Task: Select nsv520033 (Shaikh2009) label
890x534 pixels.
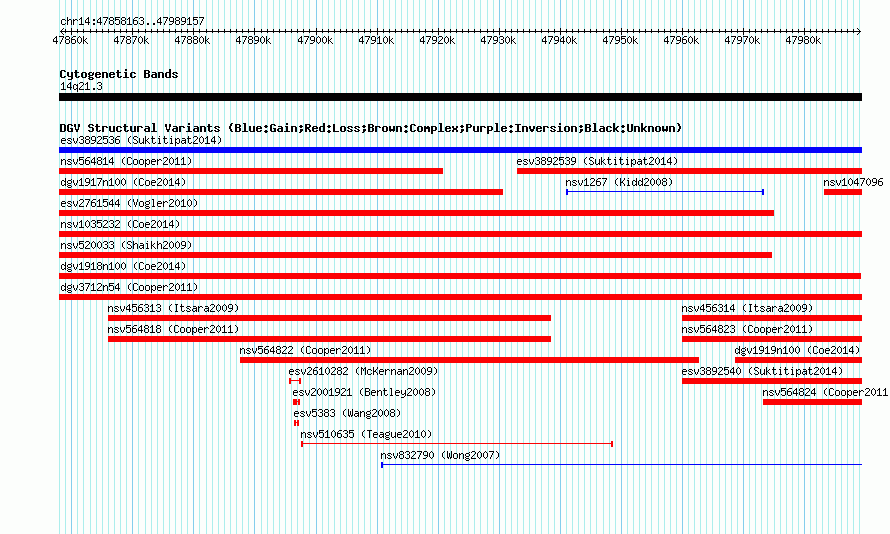Action: (x=126, y=246)
